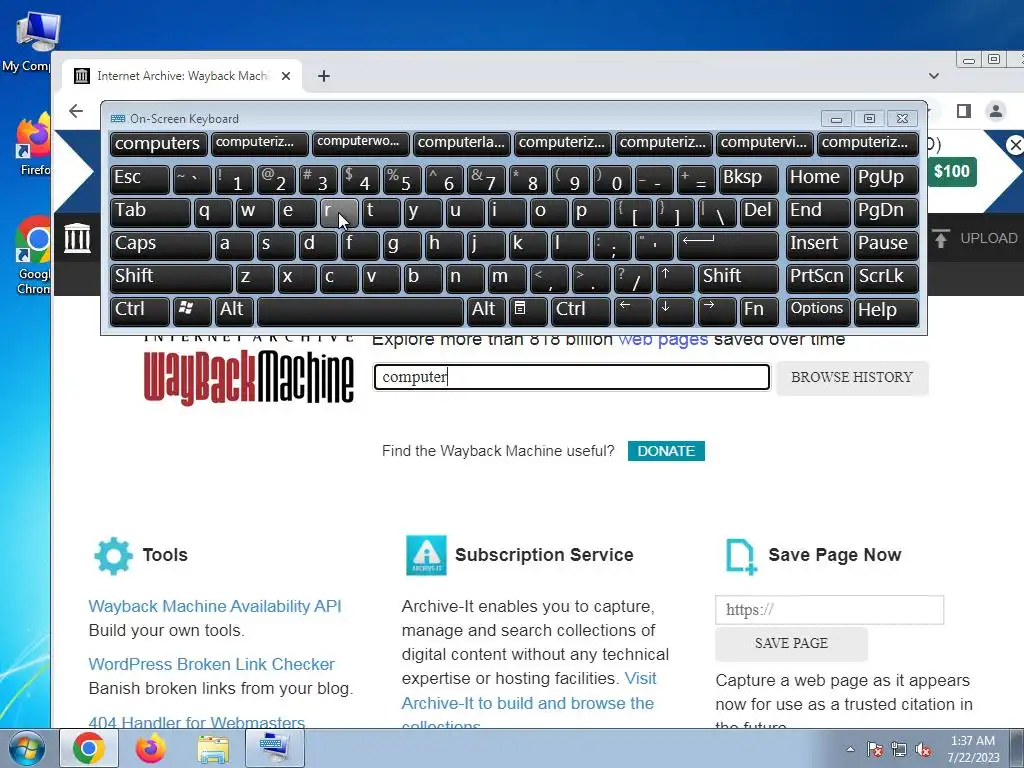Image resolution: width=1024 pixels, height=768 pixels.
Task: Click the Internet Archive logo icon
Action: (77, 238)
